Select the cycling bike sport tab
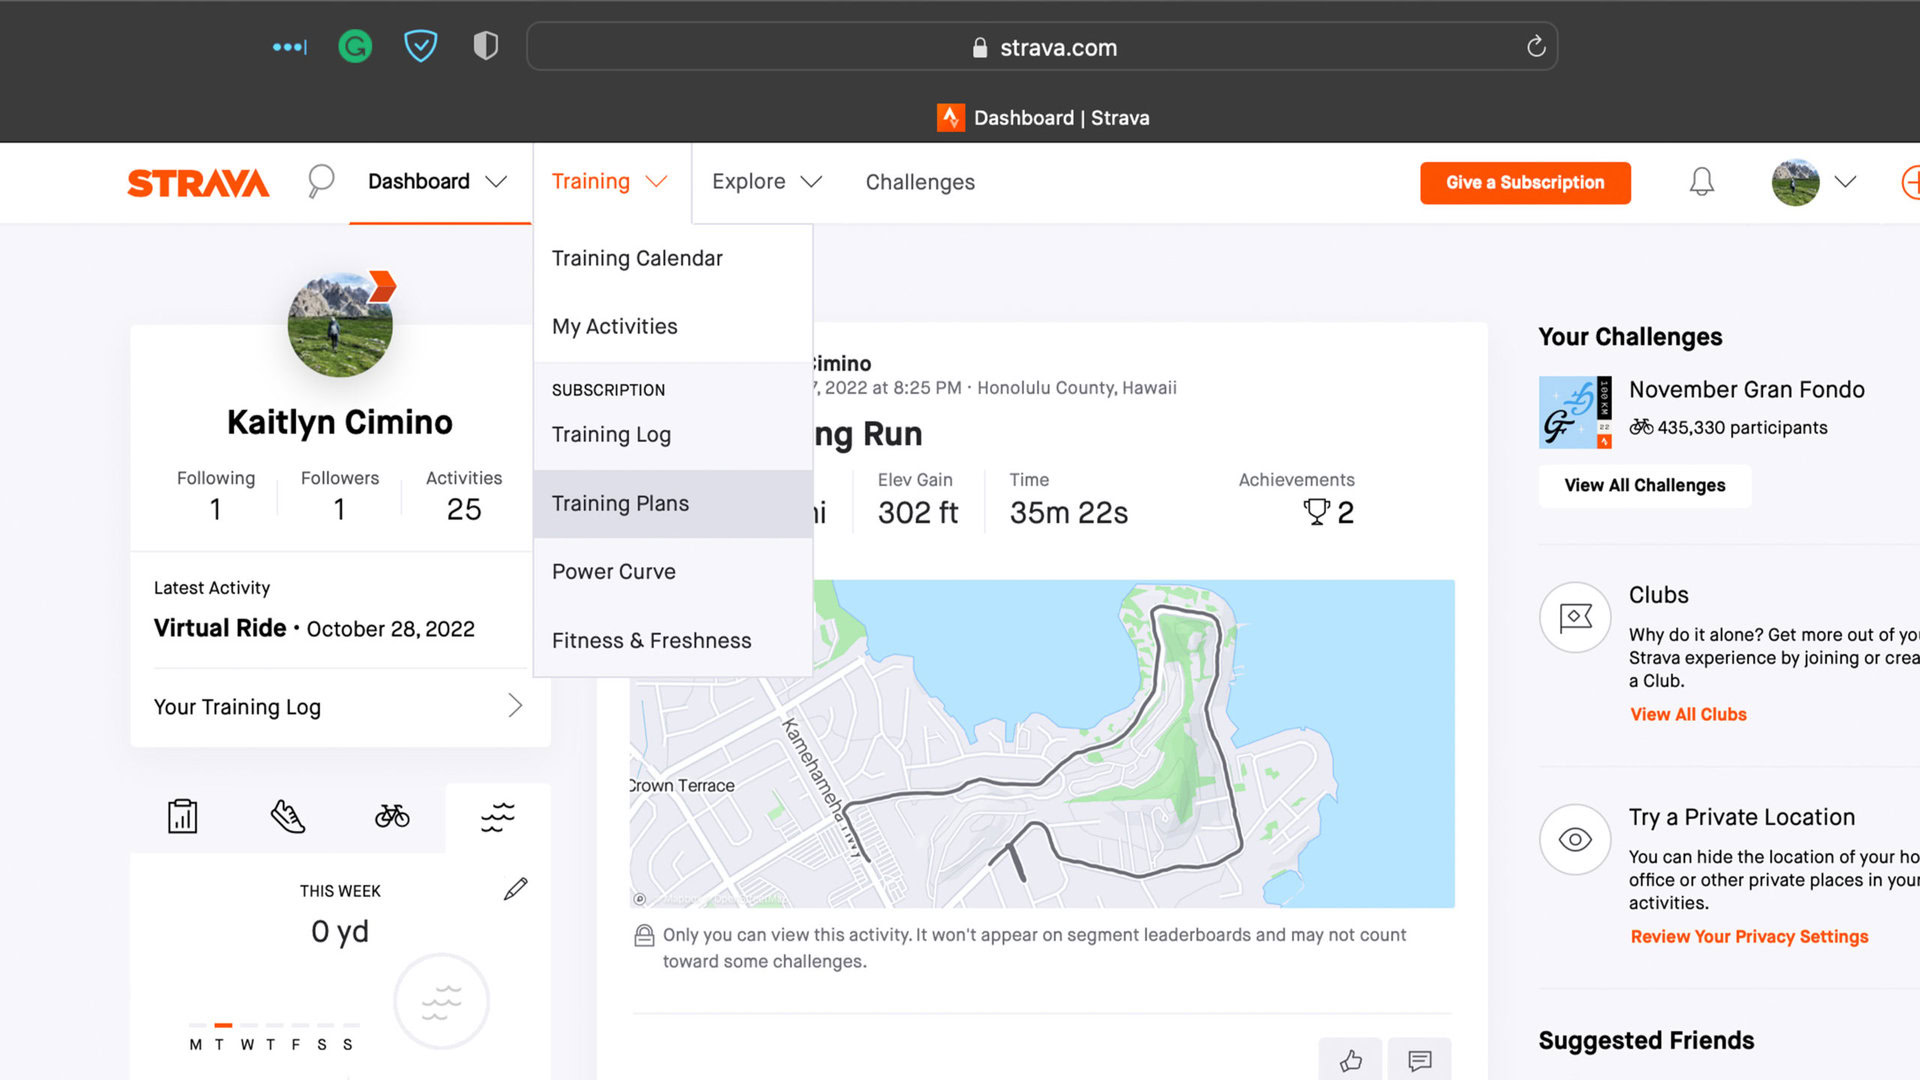 (x=392, y=817)
